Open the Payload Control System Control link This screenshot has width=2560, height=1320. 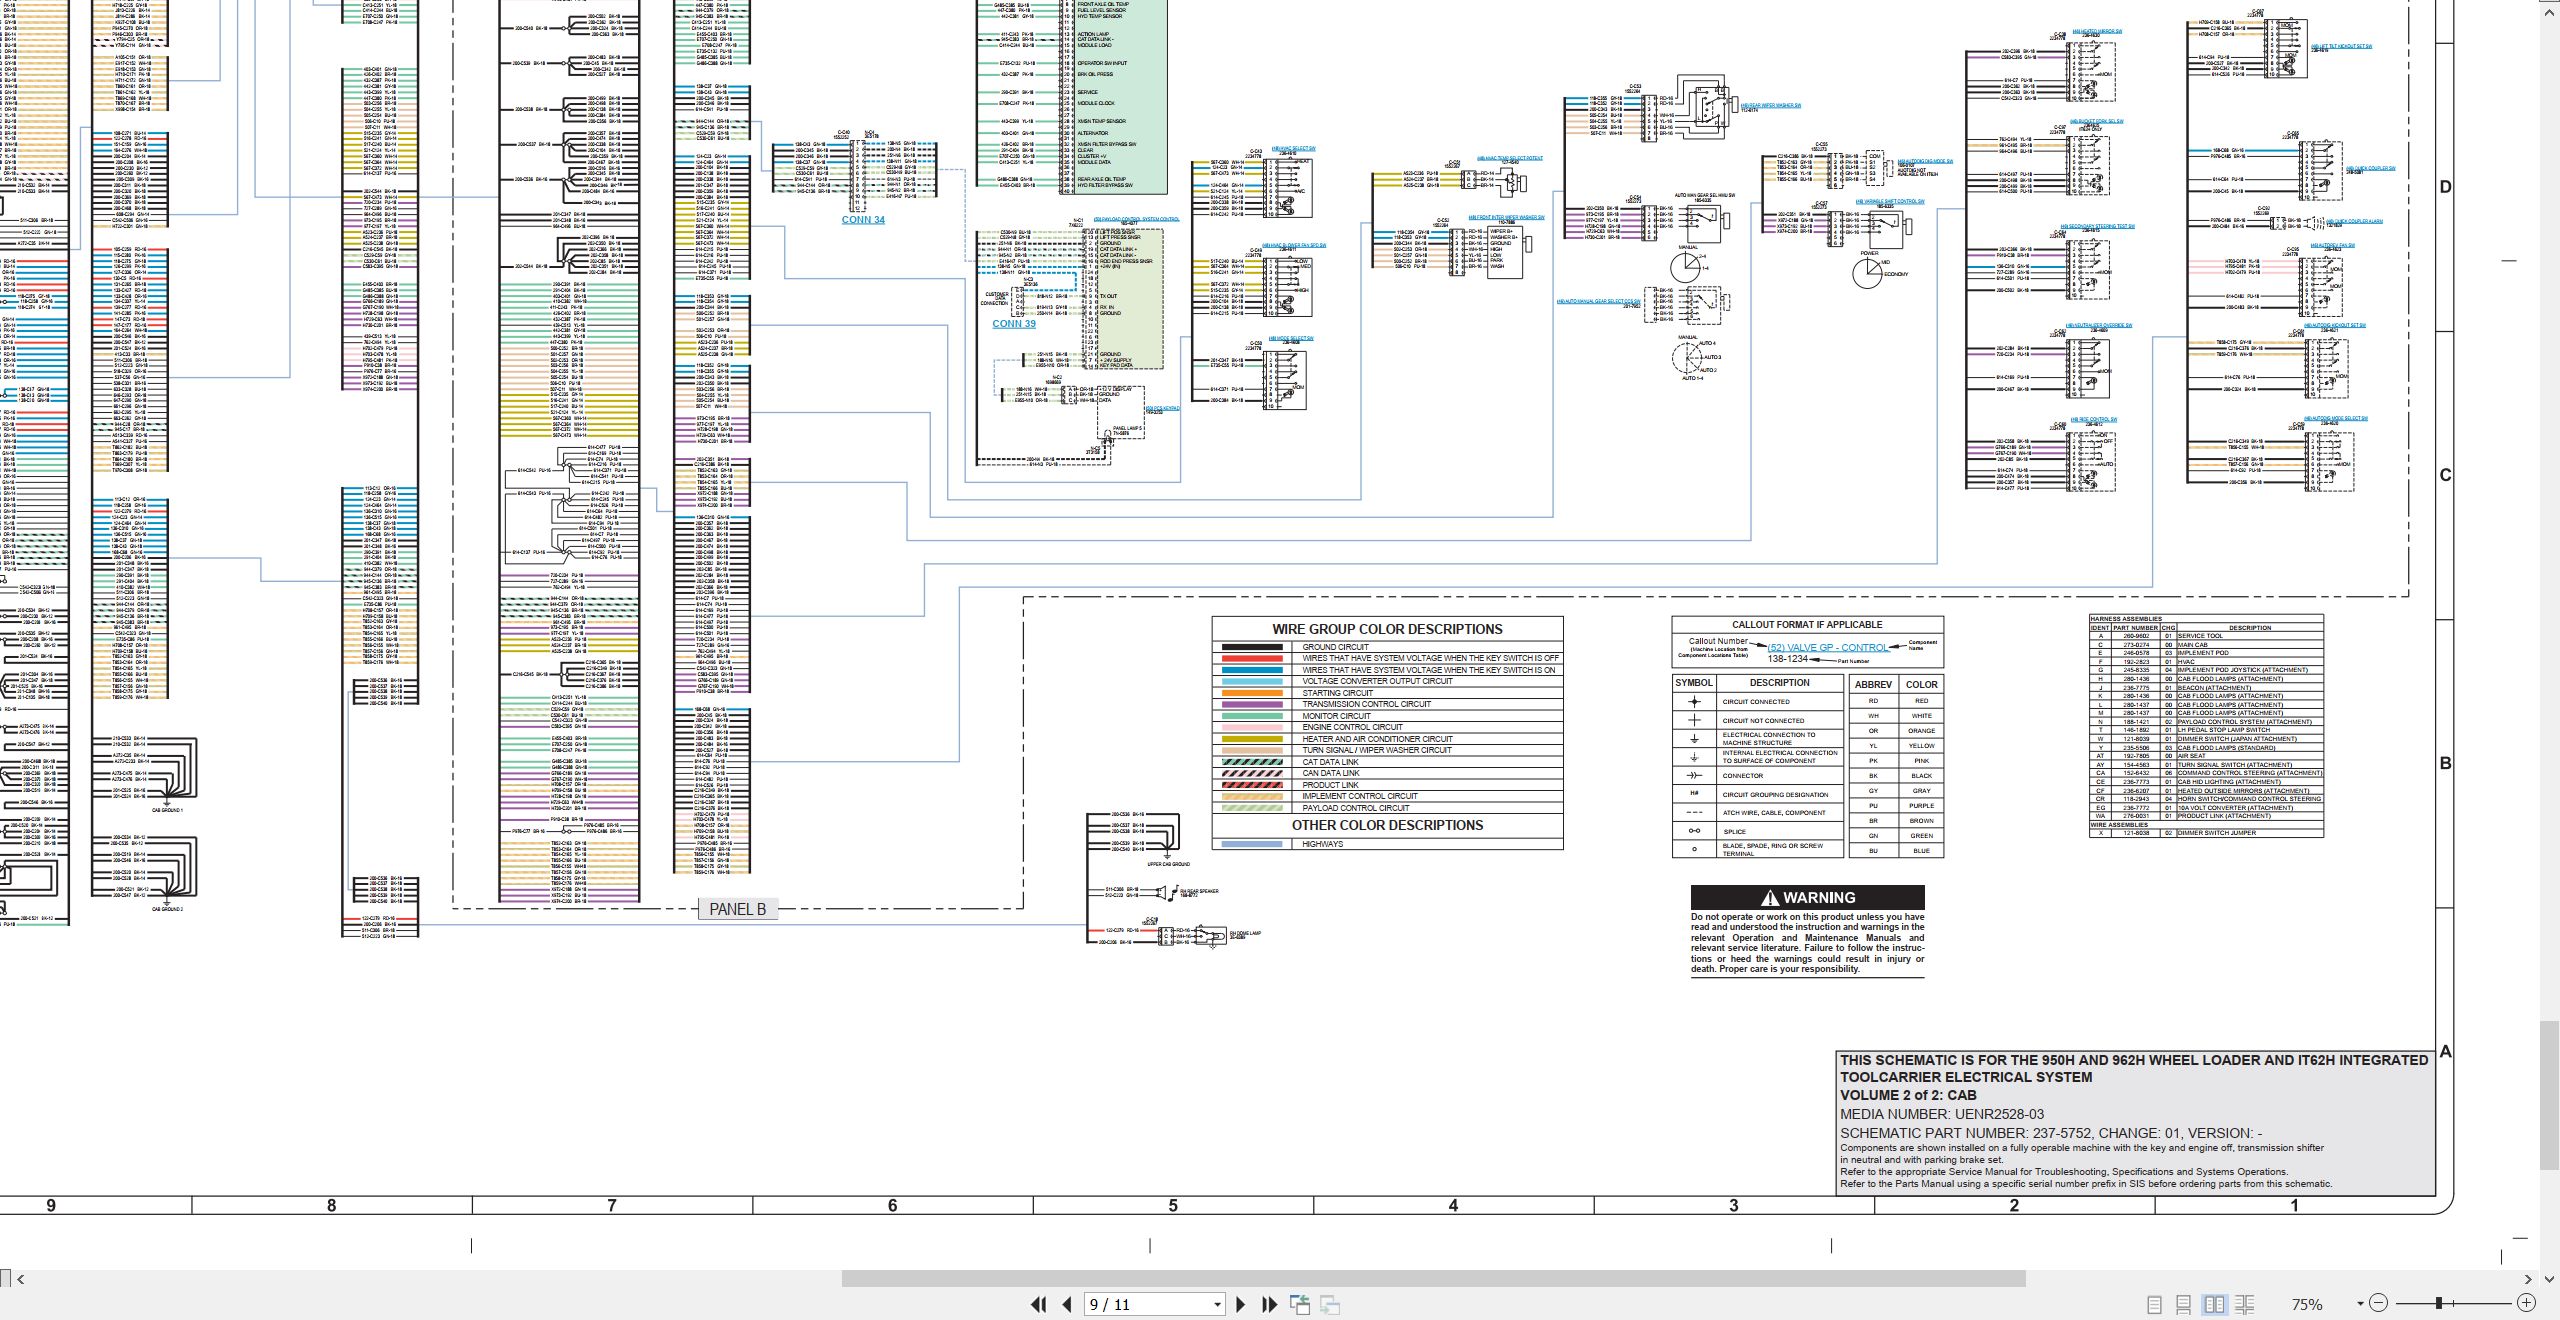(x=1137, y=219)
